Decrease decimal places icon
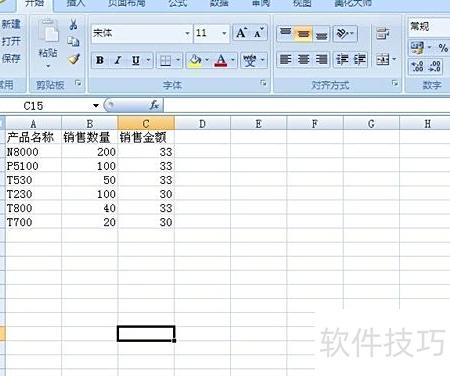This screenshot has height=376, width=450. (x=435, y=66)
